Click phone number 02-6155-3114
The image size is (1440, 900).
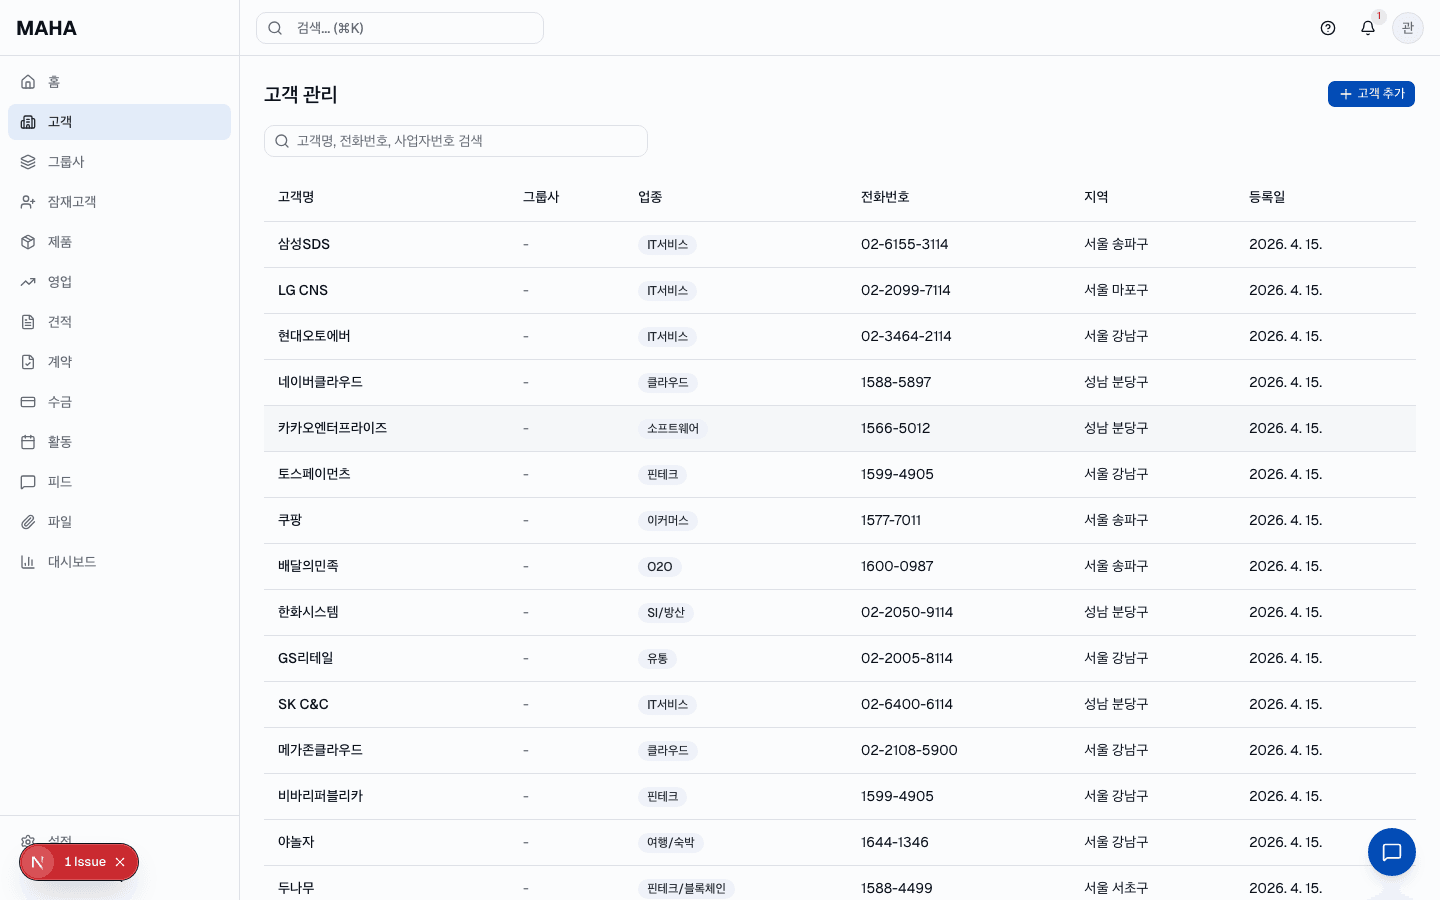coord(905,244)
